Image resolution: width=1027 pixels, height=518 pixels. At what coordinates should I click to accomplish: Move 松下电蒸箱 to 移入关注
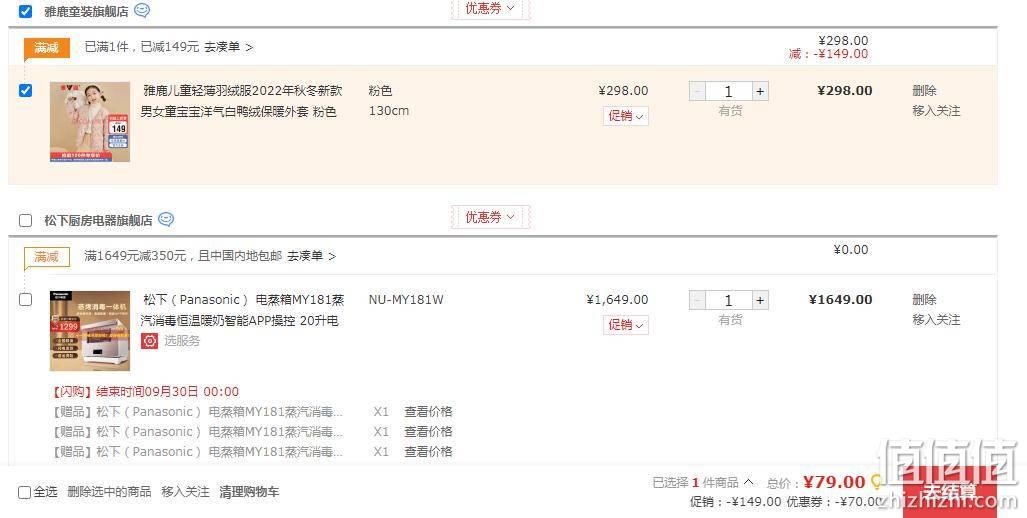coord(936,320)
